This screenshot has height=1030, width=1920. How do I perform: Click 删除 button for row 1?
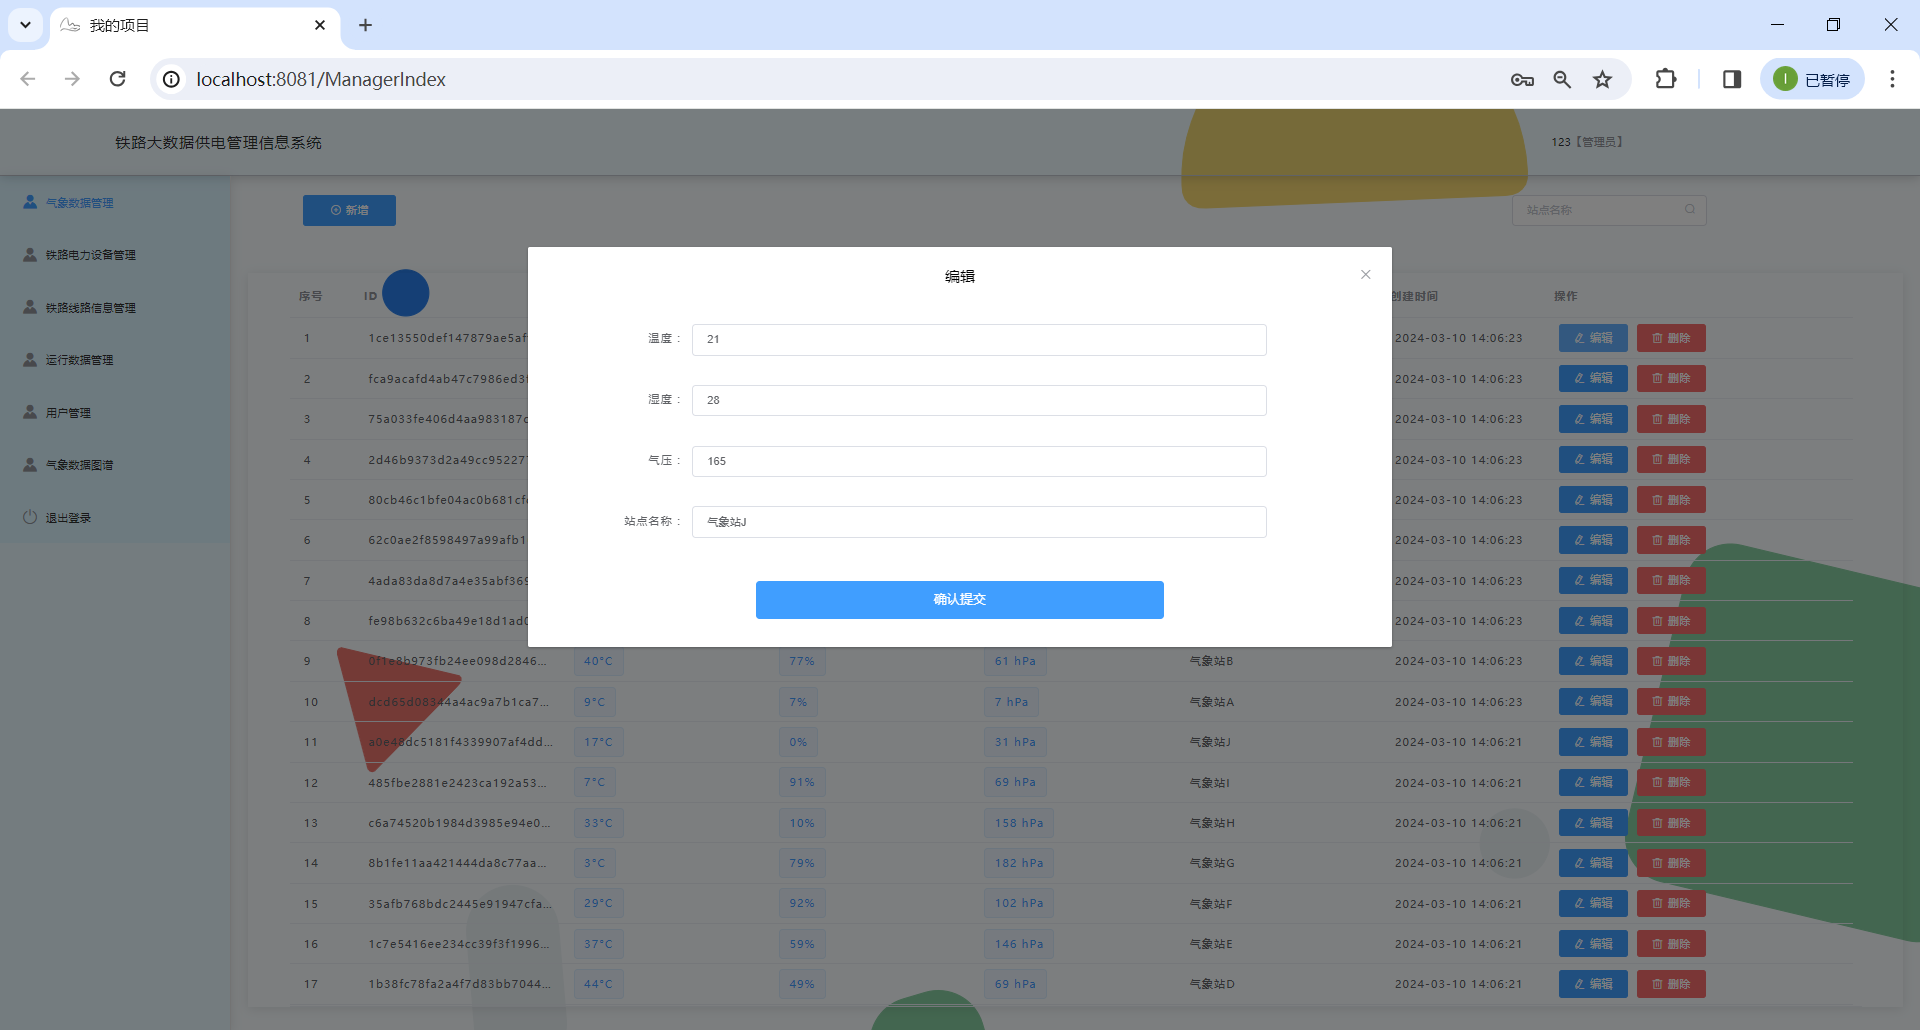pos(1671,338)
